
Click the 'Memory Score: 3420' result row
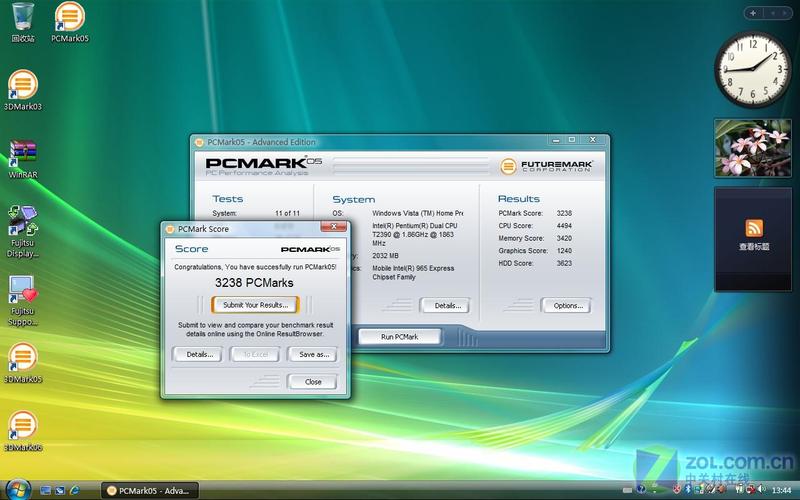535,238
